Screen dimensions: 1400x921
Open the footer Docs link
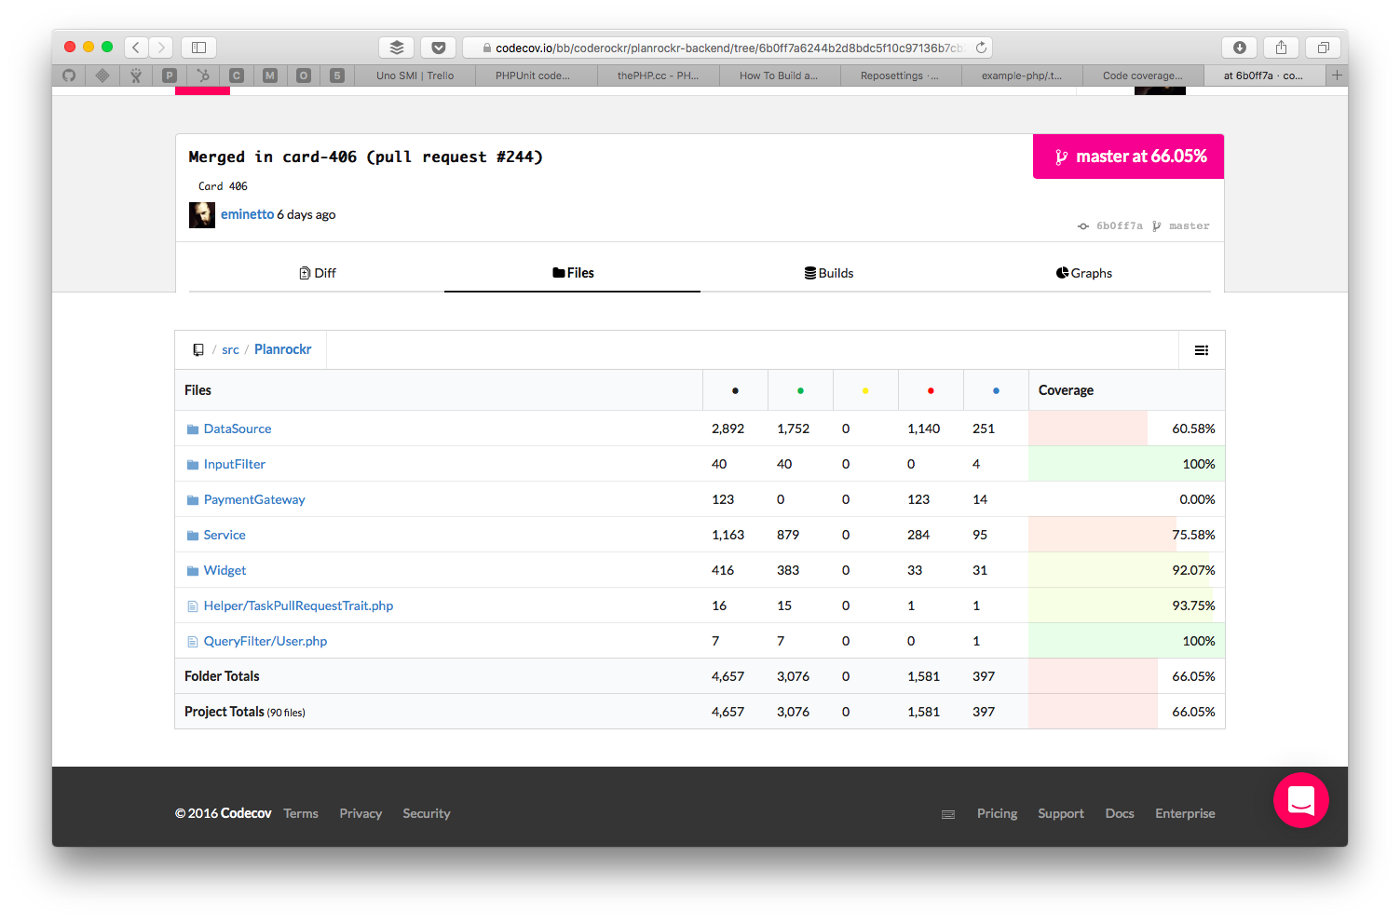tap(1120, 814)
